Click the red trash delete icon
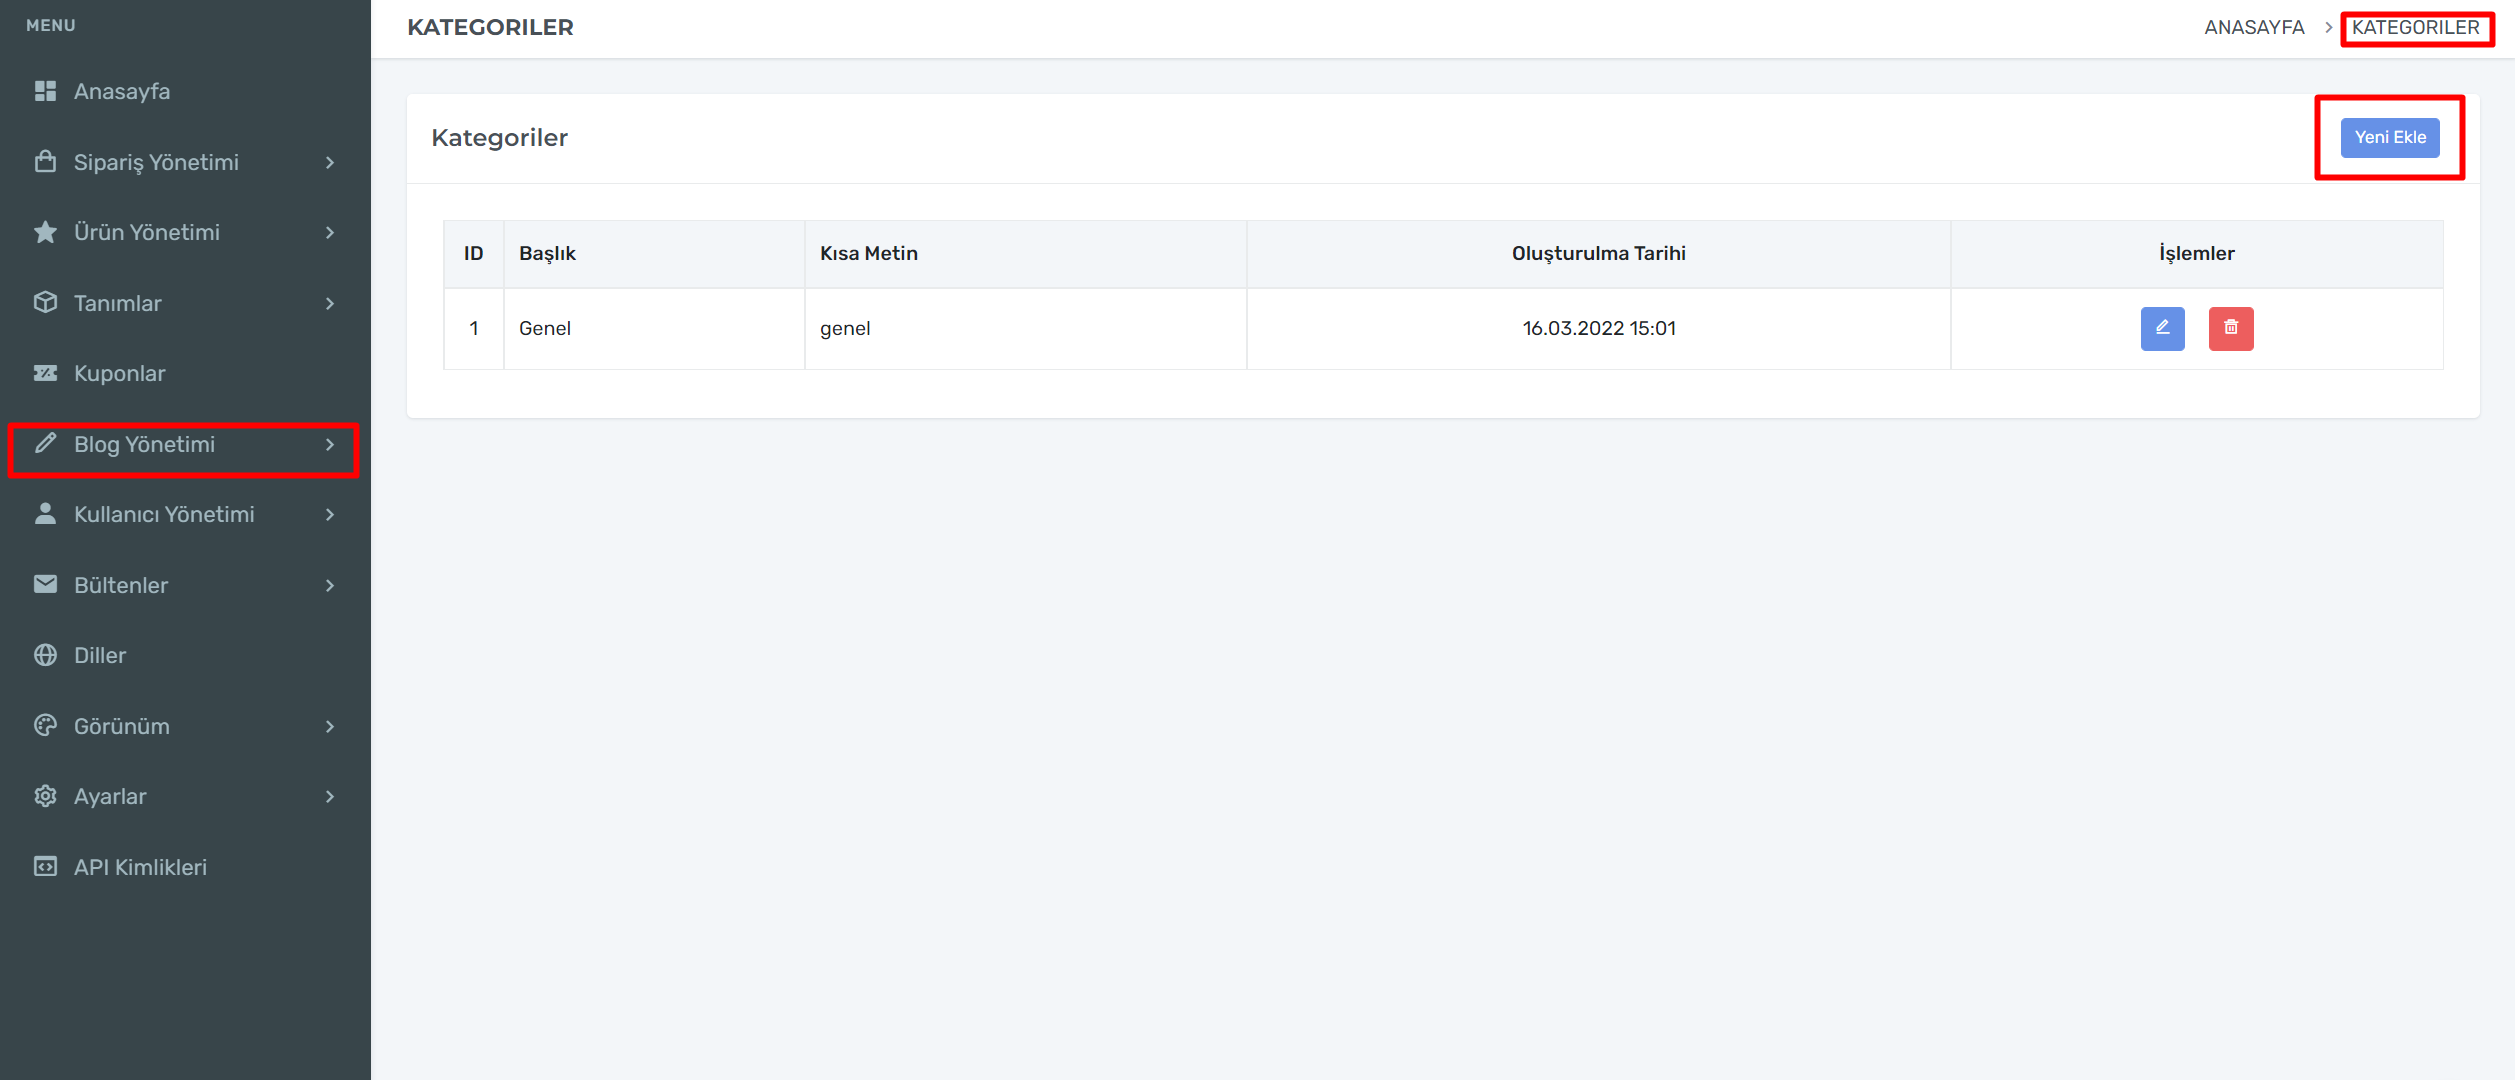 pos(2230,328)
